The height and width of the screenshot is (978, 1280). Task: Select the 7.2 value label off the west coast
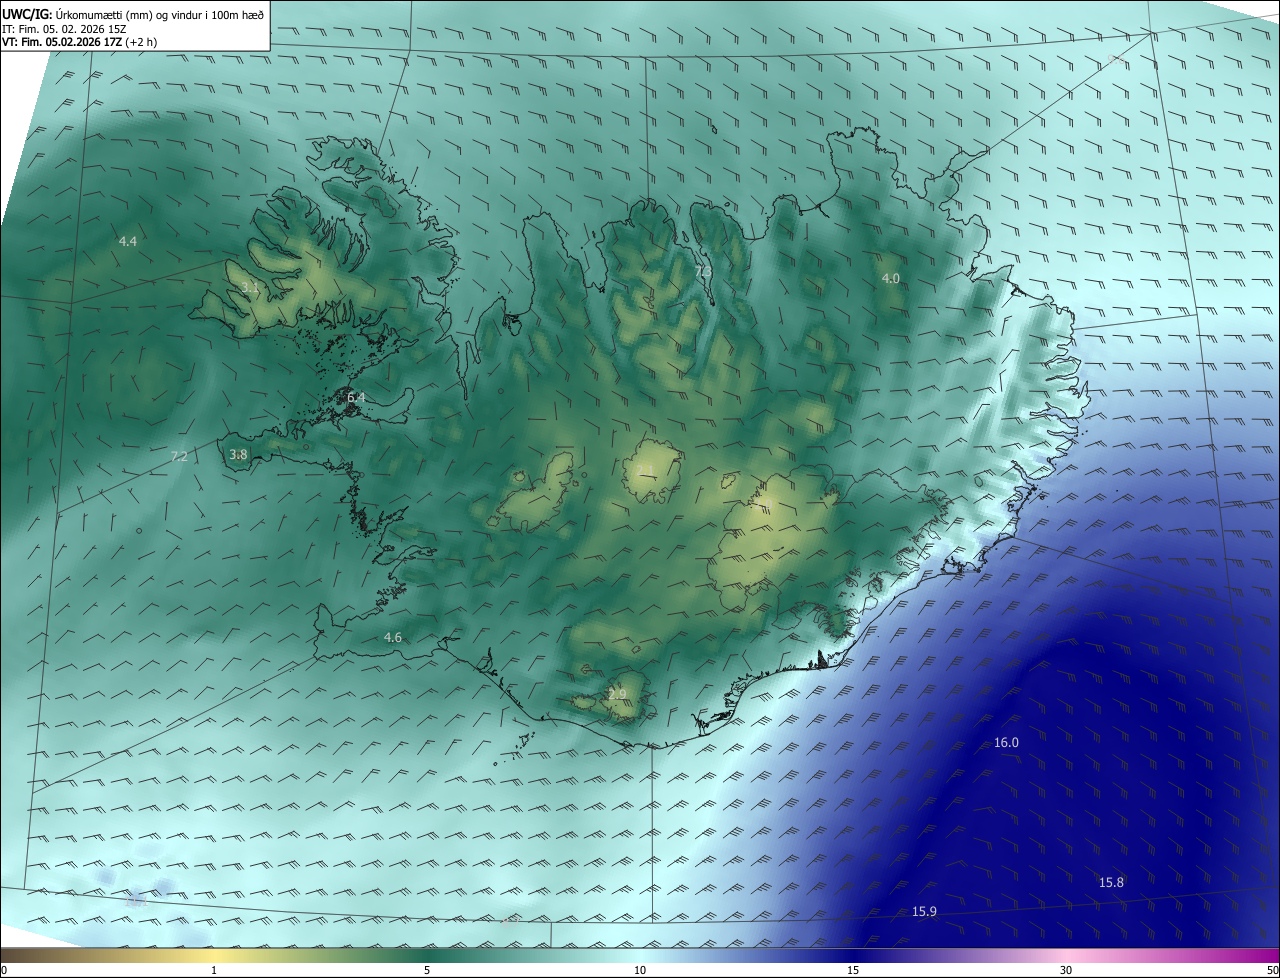coord(179,457)
